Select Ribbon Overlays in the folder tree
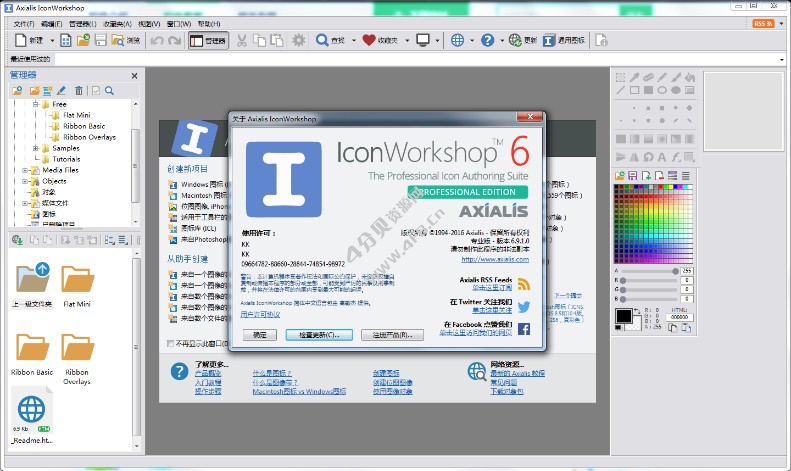This screenshot has height=471, width=791. click(89, 137)
